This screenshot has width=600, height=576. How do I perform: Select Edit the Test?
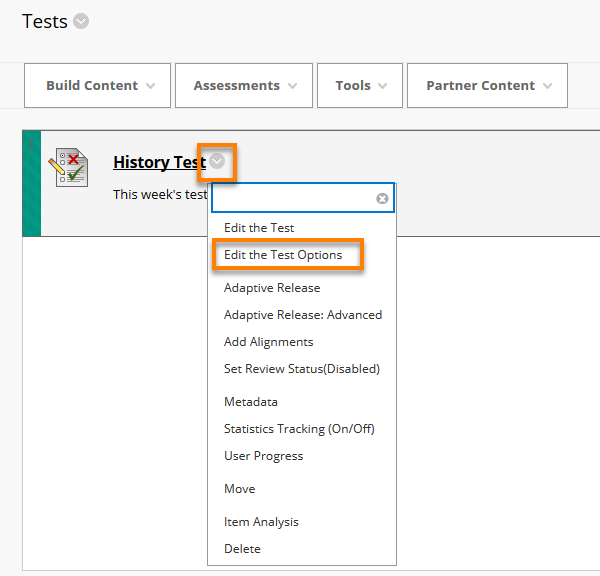tap(259, 228)
